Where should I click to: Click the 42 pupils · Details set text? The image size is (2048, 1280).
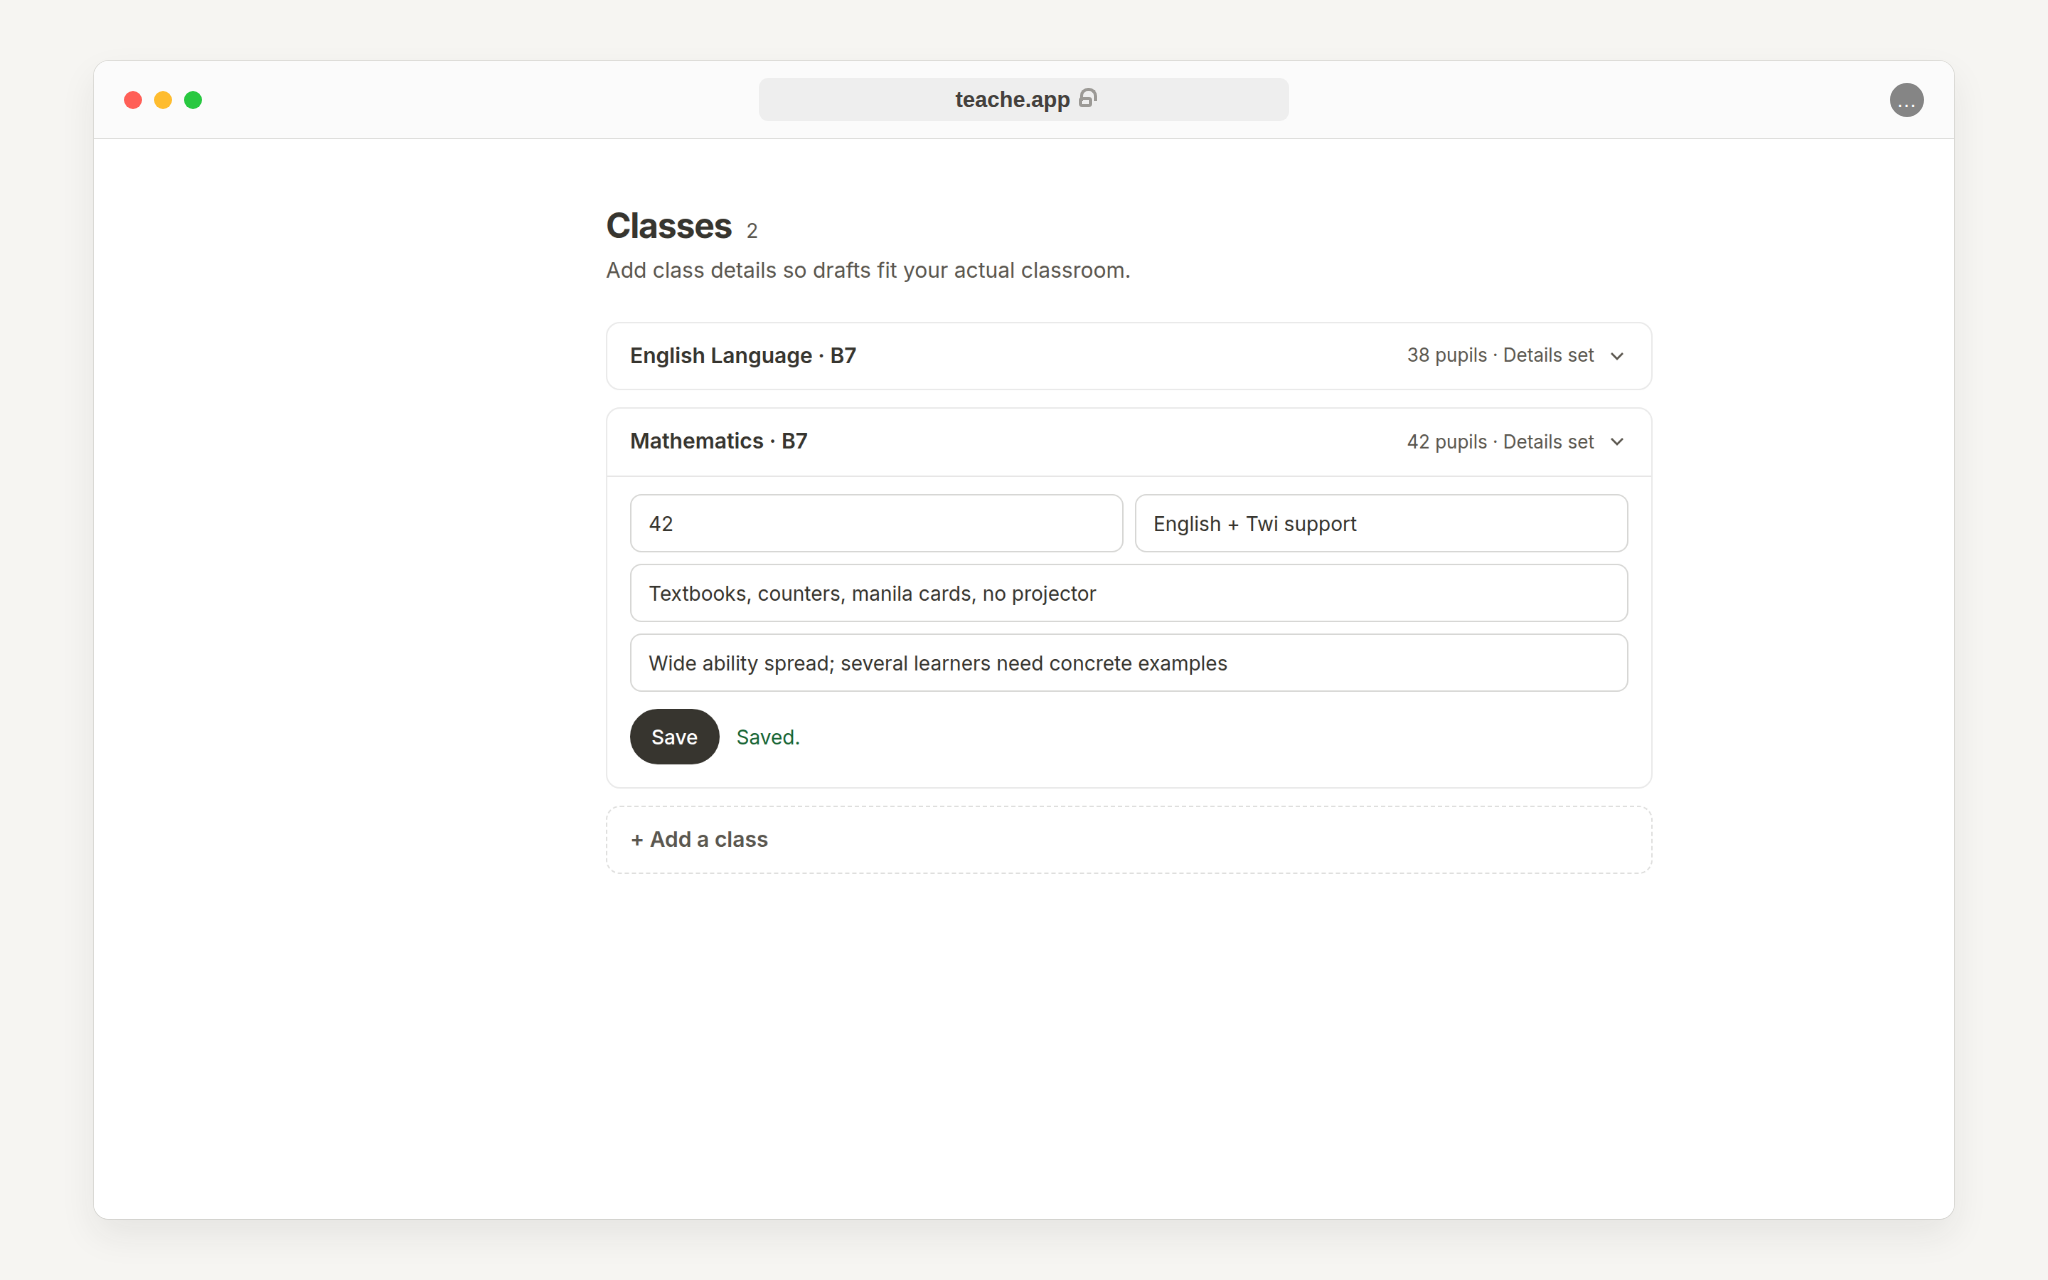(1500, 442)
